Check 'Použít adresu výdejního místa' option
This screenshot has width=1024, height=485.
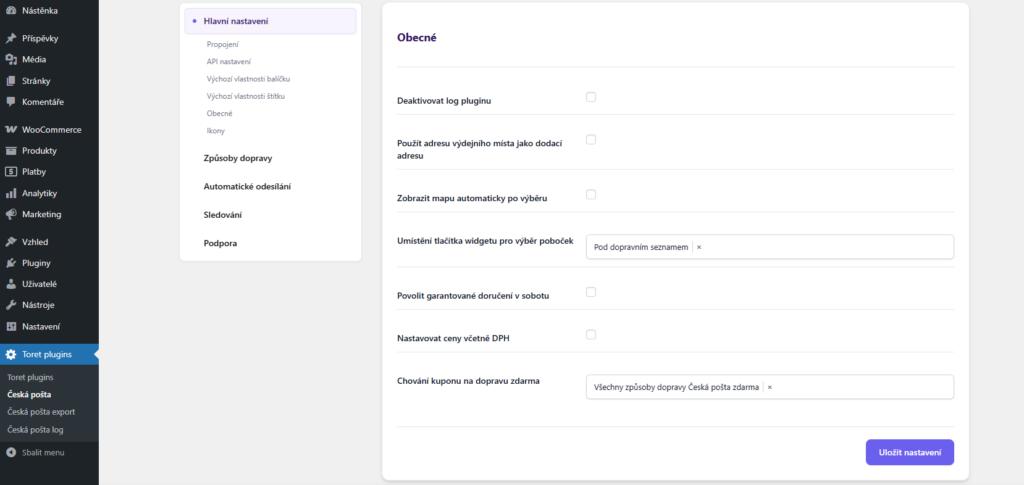(591, 140)
